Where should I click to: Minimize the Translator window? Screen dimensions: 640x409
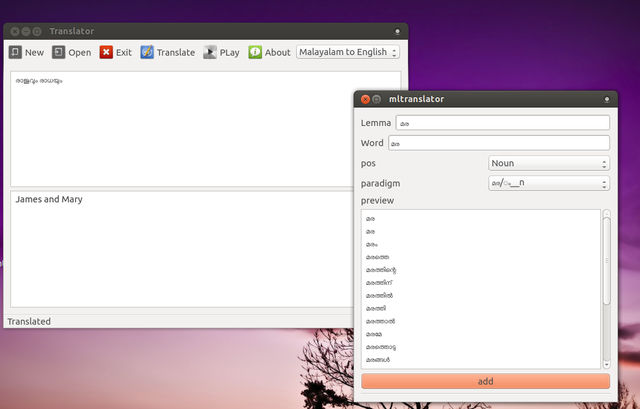[x=29, y=31]
